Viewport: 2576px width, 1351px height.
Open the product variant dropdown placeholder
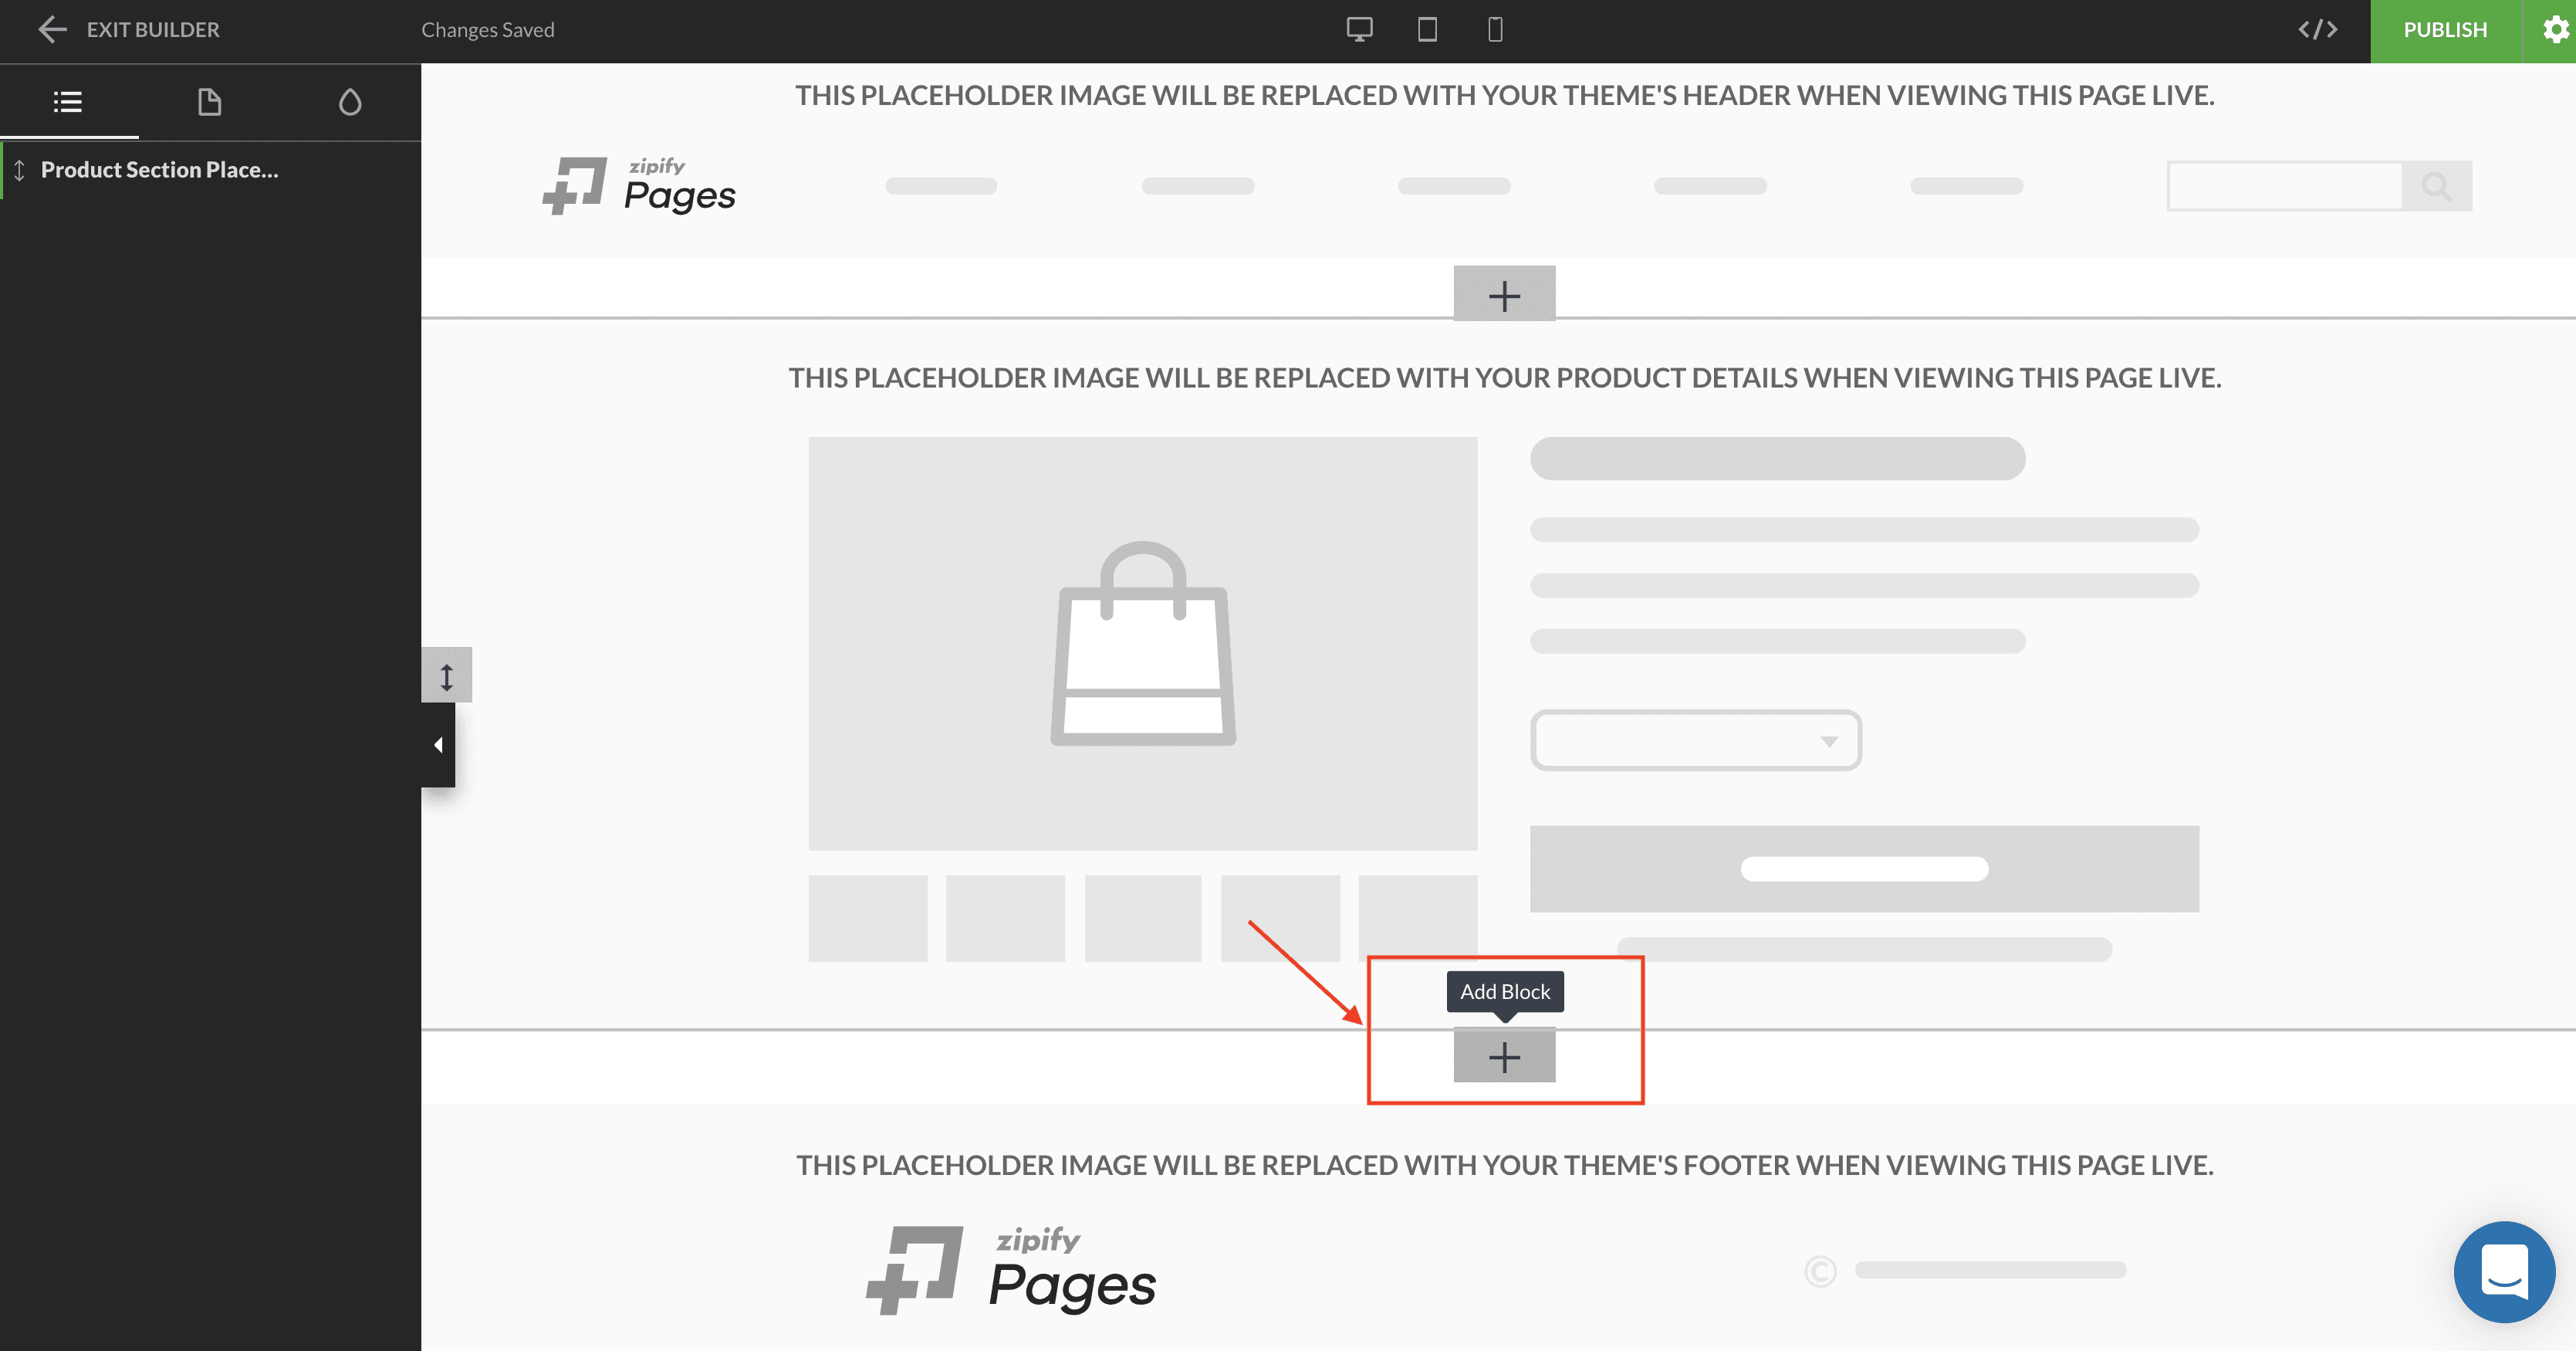(x=1695, y=741)
